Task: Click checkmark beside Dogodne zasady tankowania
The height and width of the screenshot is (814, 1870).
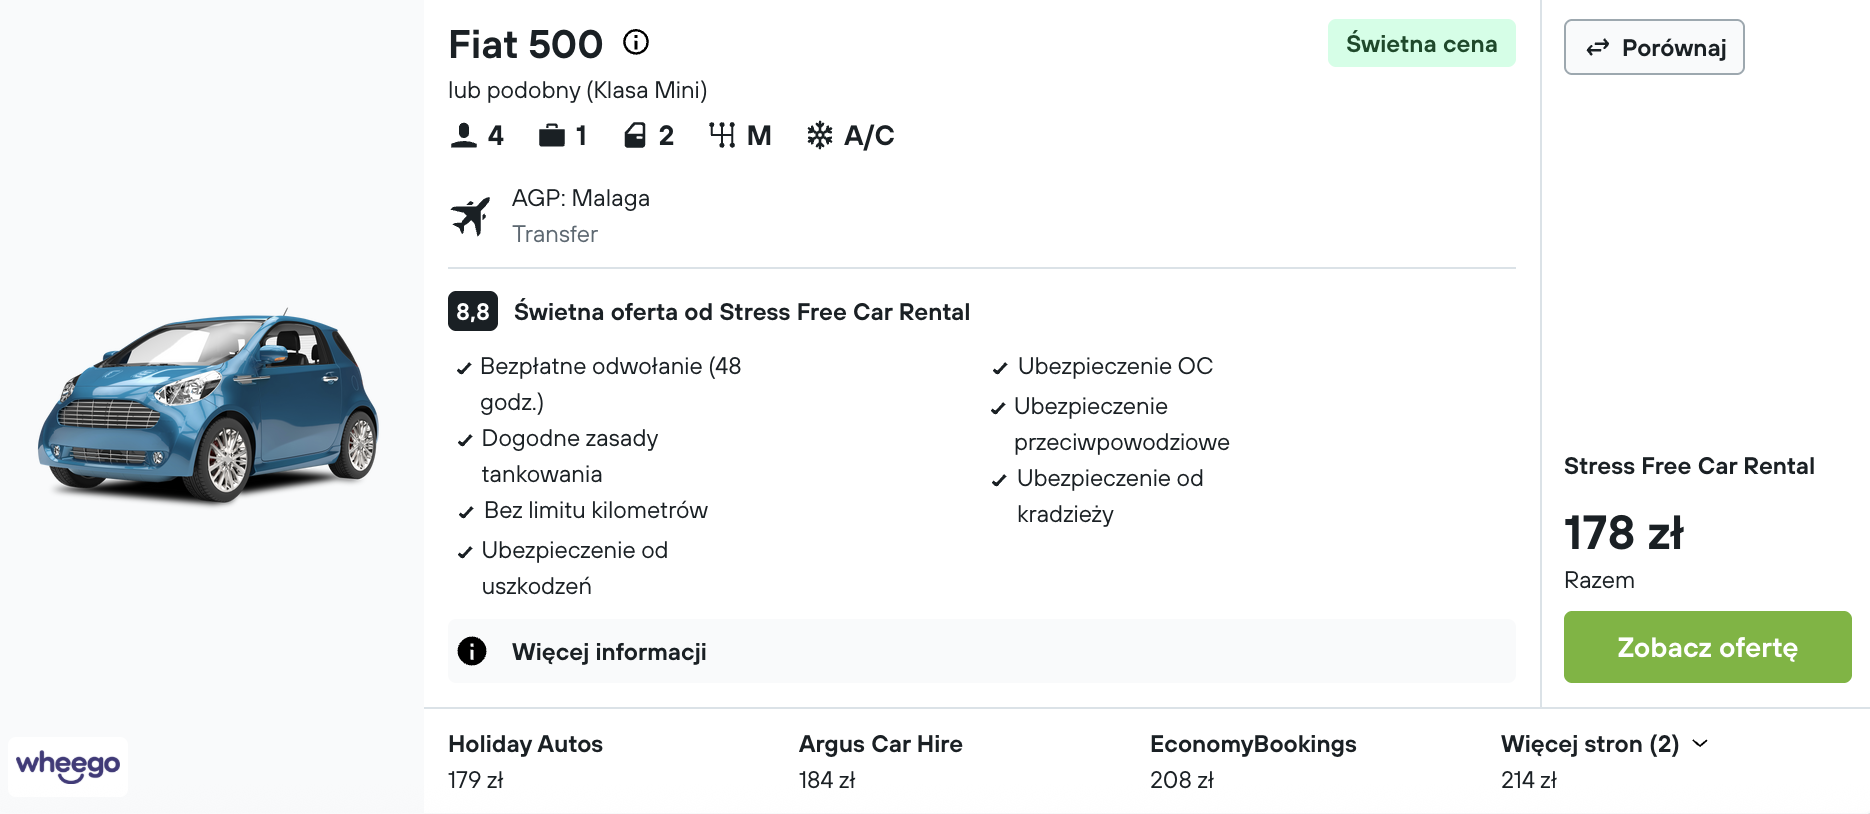Action: [465, 440]
